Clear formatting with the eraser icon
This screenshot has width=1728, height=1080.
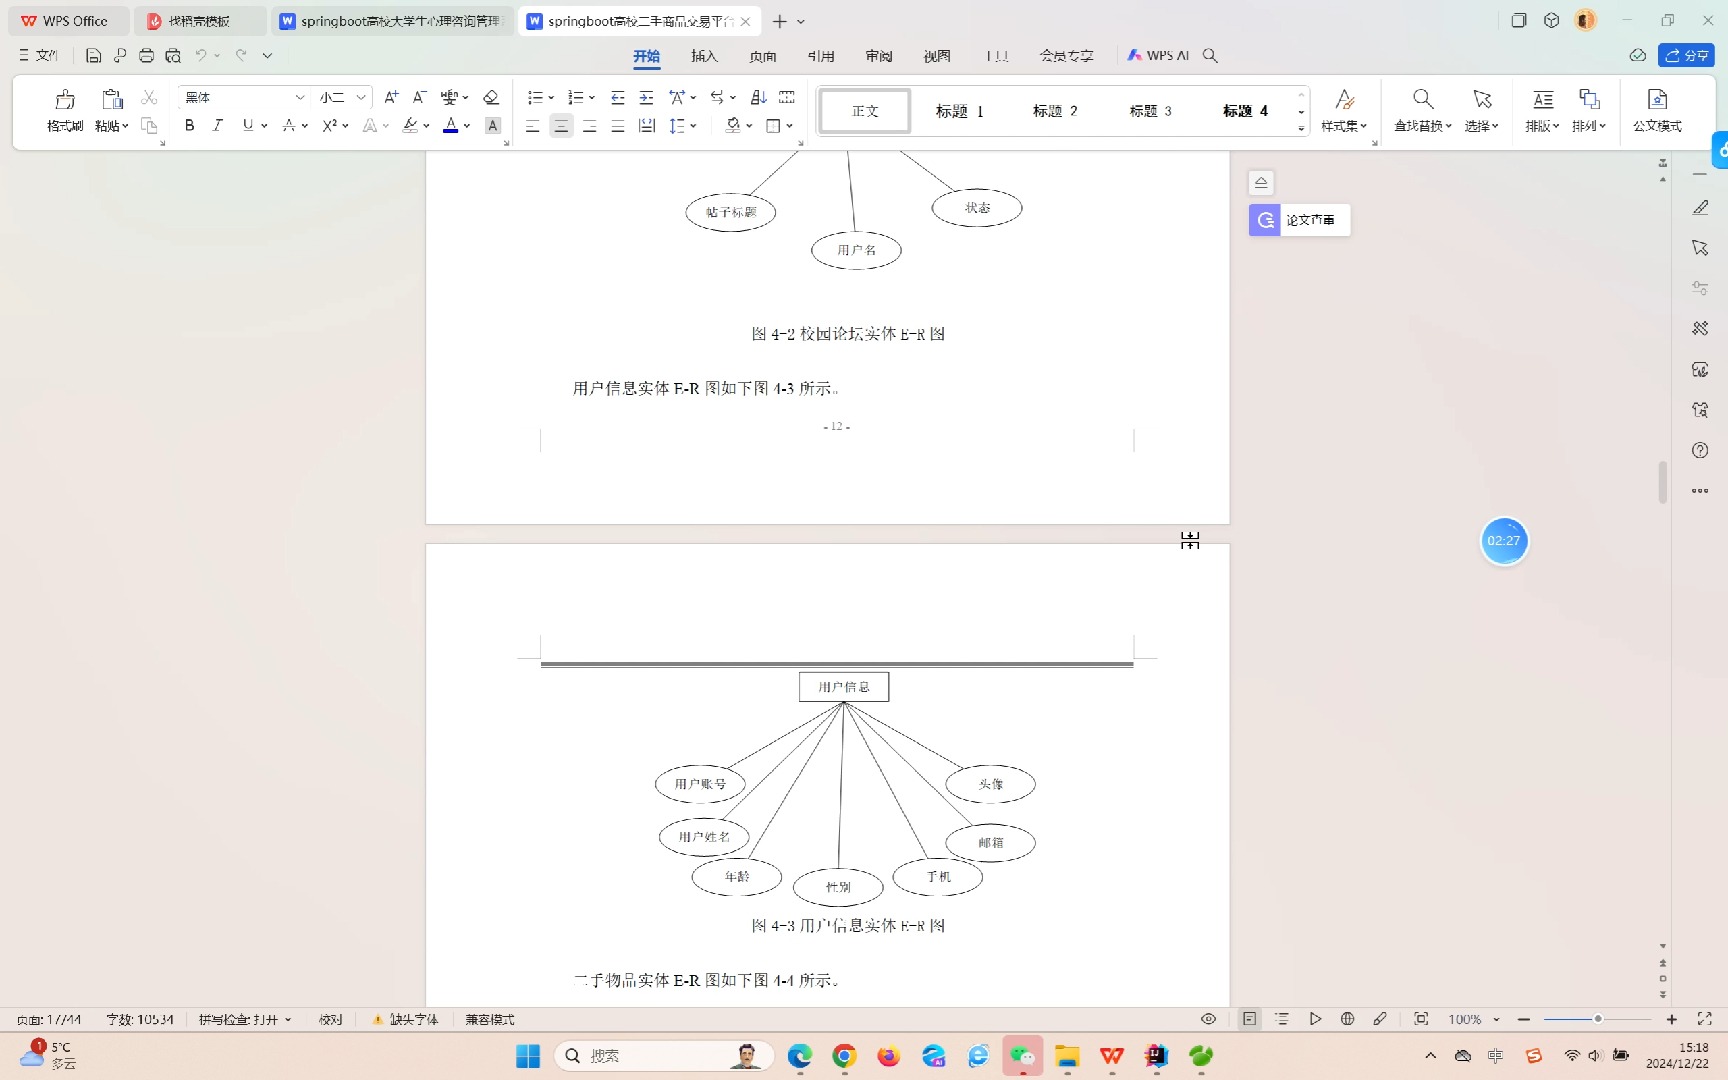click(490, 97)
